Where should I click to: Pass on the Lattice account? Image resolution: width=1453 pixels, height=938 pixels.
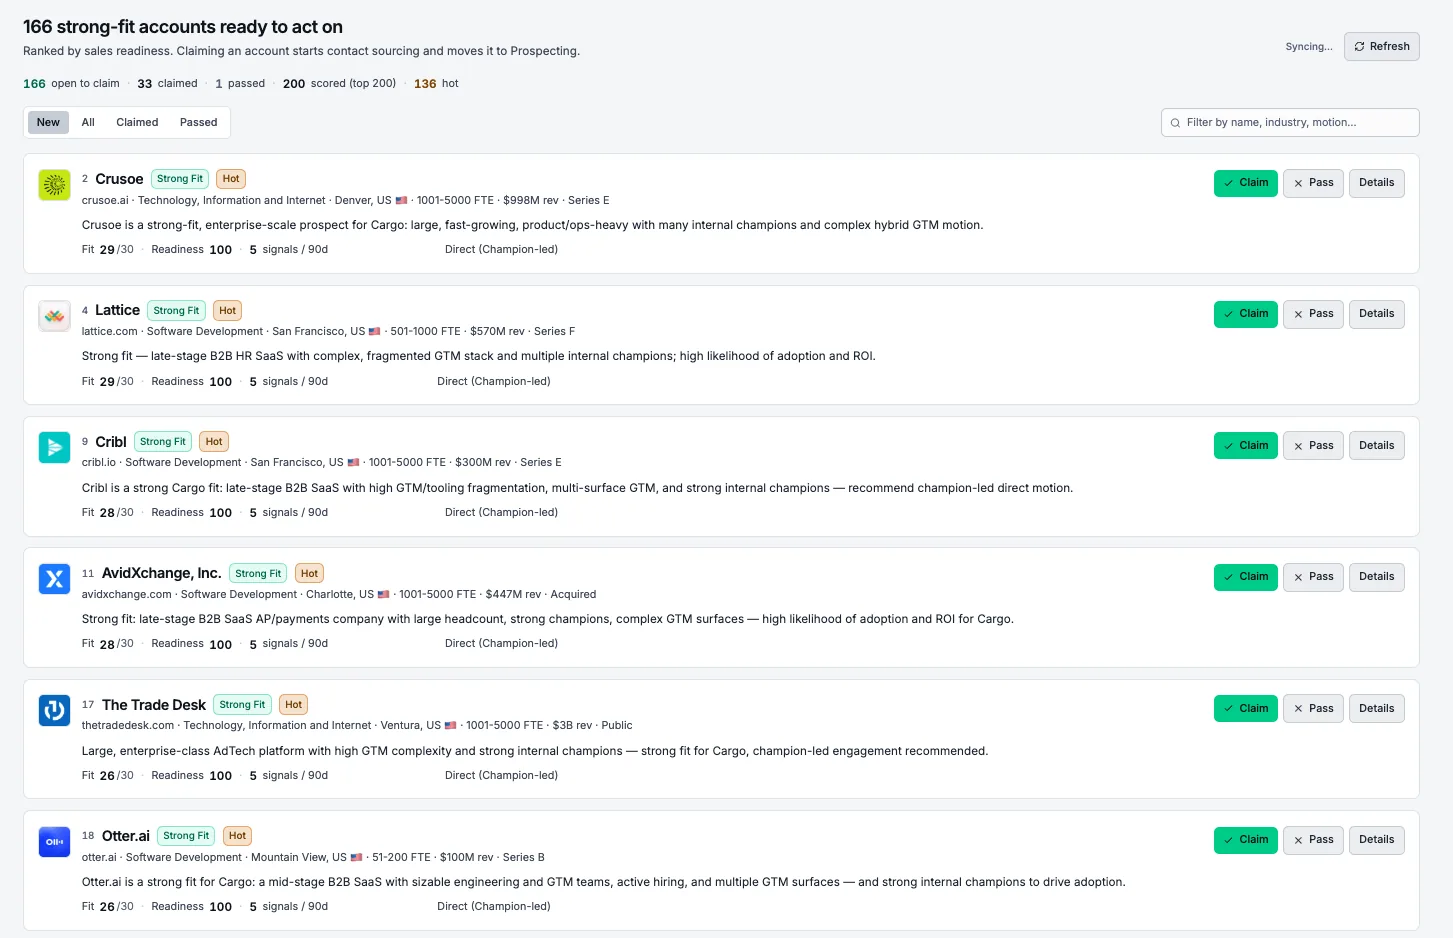coord(1313,314)
